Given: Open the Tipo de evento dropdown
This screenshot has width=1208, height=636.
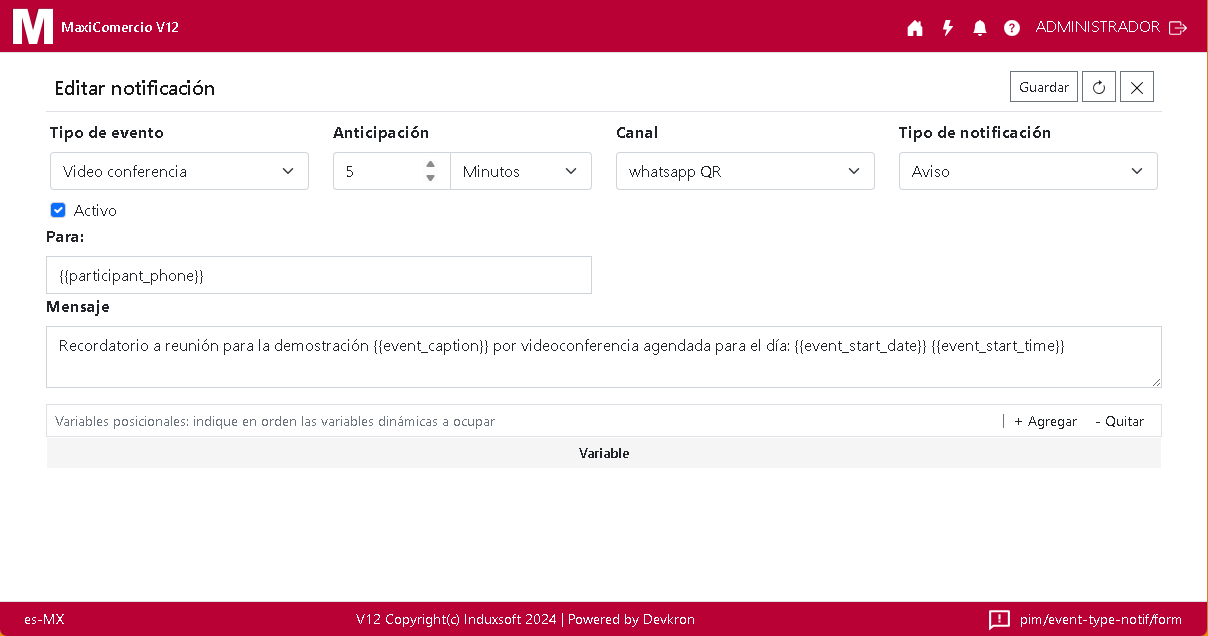Looking at the screenshot, I should point(179,171).
